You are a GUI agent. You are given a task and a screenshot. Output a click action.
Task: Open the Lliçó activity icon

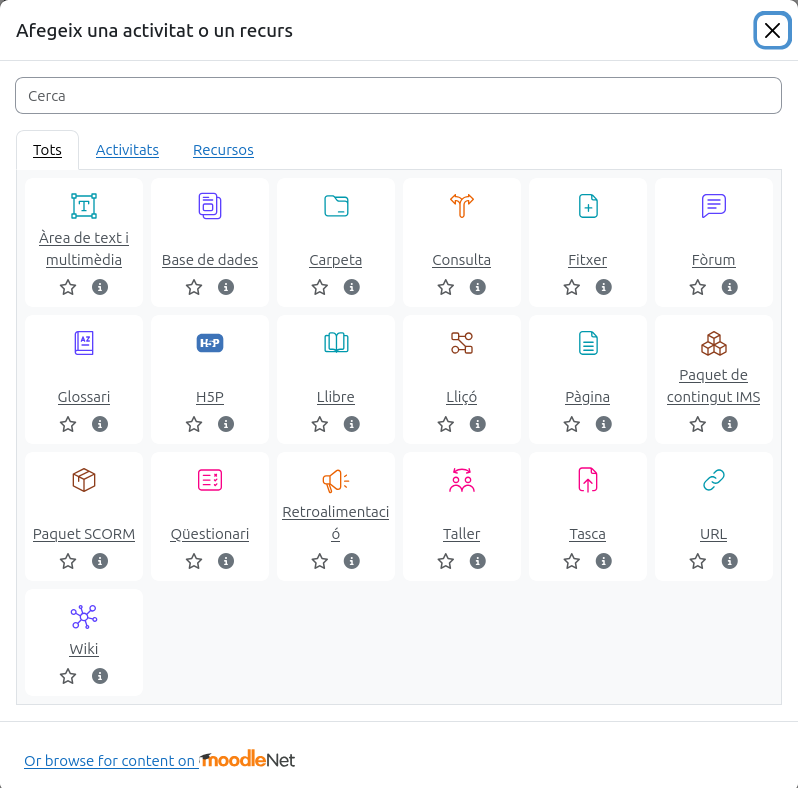coord(462,343)
